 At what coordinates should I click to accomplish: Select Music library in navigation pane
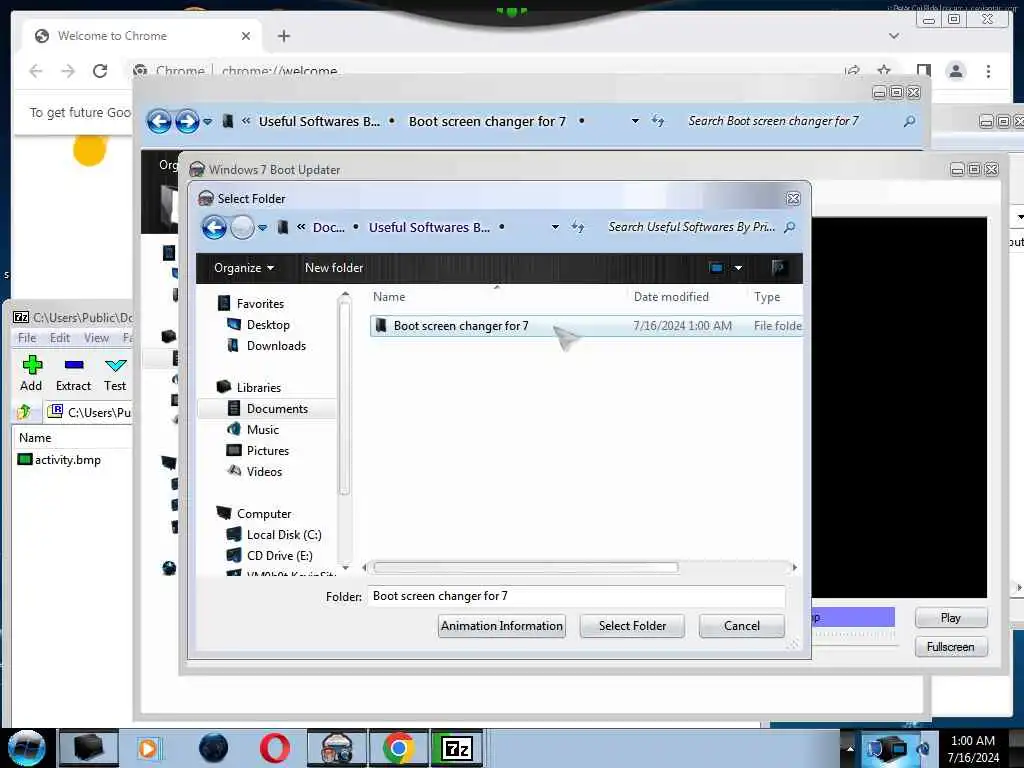(x=263, y=430)
